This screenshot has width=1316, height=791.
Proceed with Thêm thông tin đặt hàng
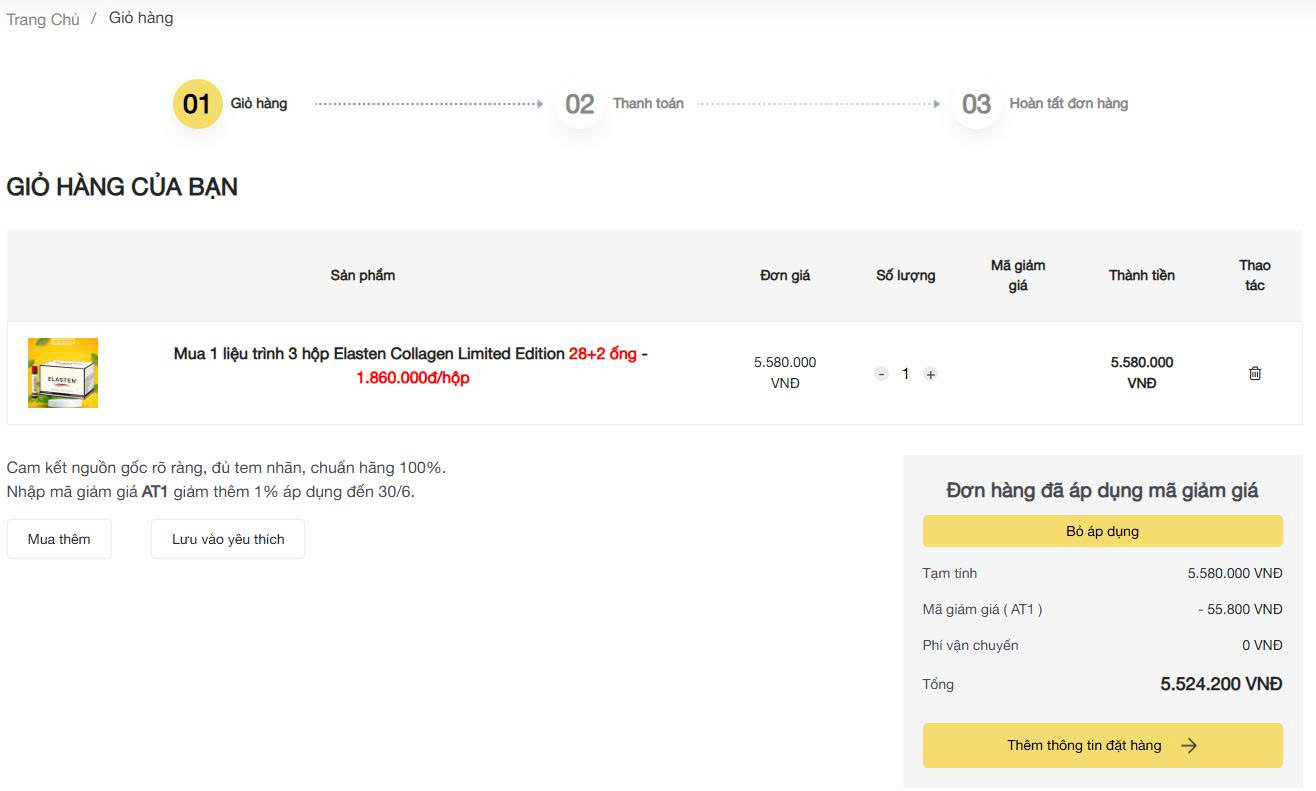1102,745
